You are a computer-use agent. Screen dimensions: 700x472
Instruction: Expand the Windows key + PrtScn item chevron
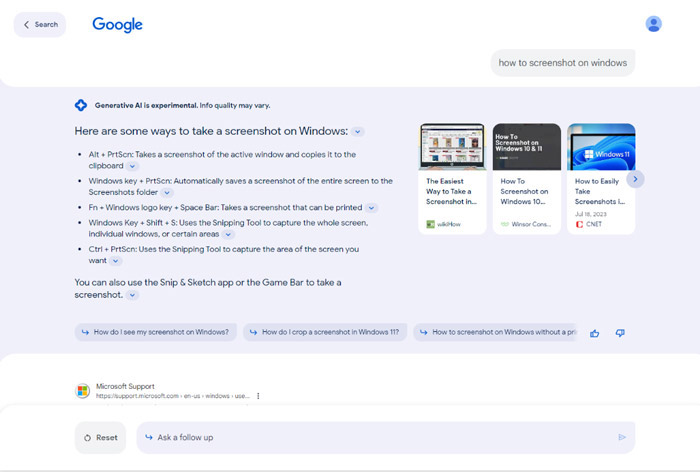pyautogui.click(x=167, y=192)
